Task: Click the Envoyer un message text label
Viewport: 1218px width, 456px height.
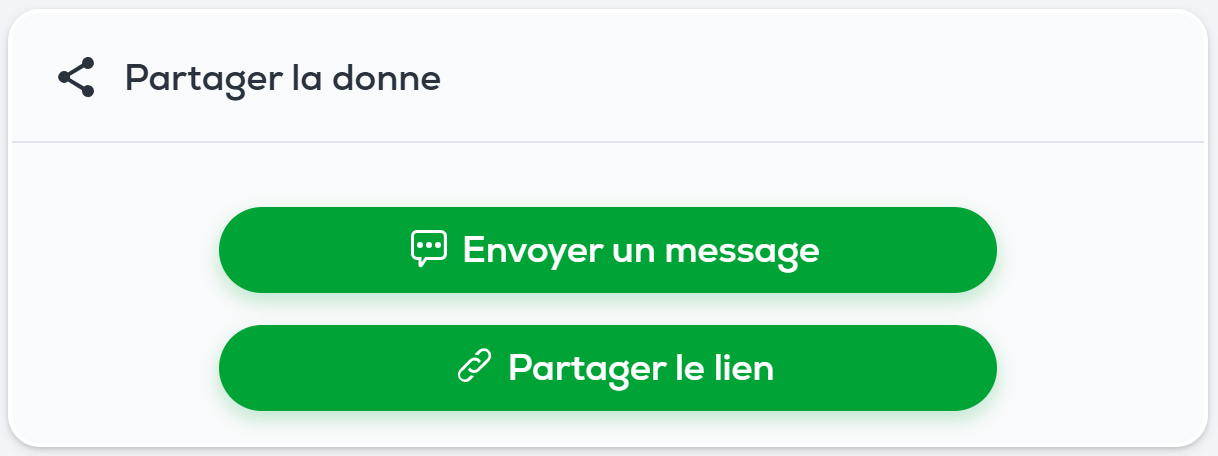Action: coord(640,250)
